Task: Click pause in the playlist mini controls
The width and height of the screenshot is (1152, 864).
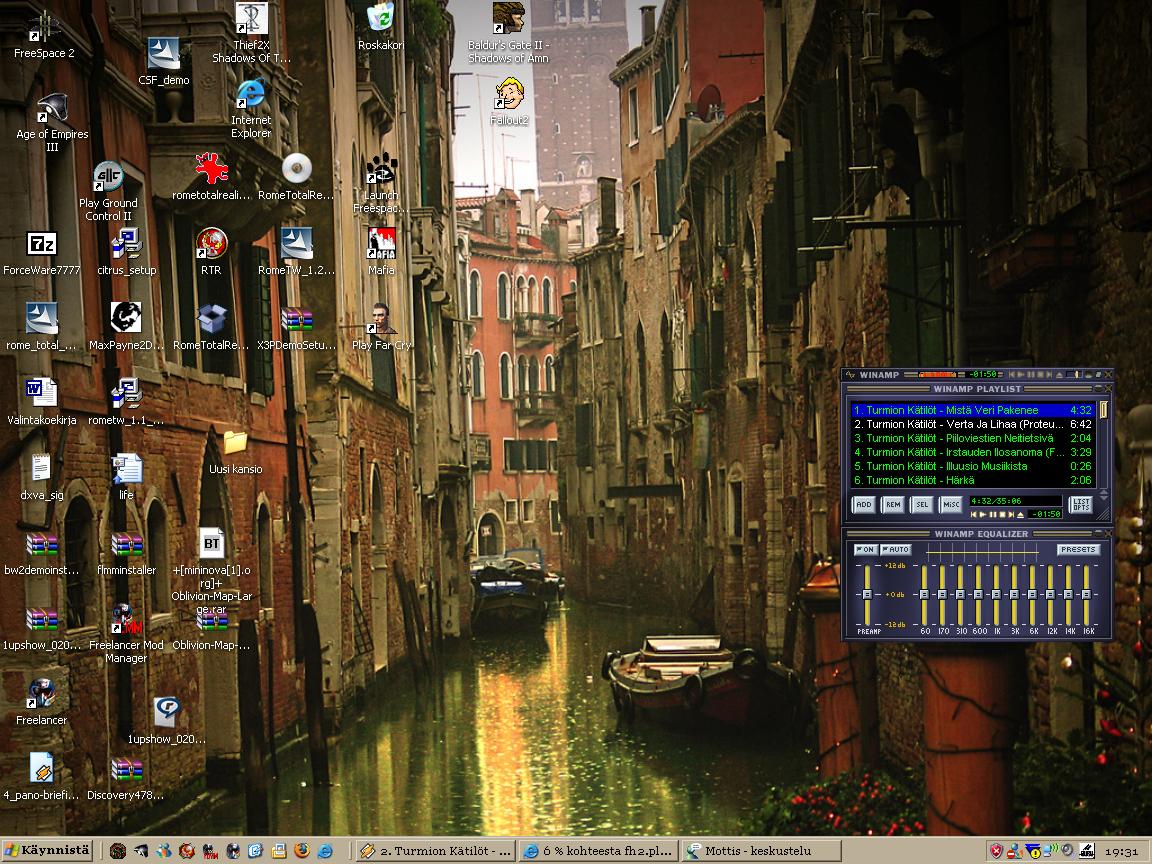Action: (993, 514)
